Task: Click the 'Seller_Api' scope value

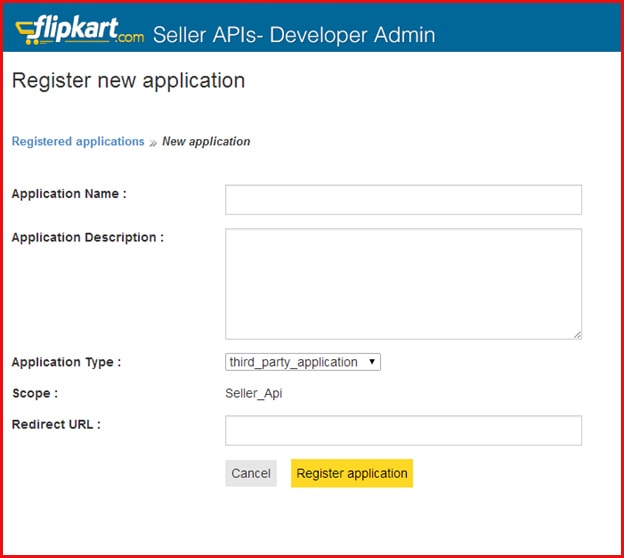Action: point(254,393)
